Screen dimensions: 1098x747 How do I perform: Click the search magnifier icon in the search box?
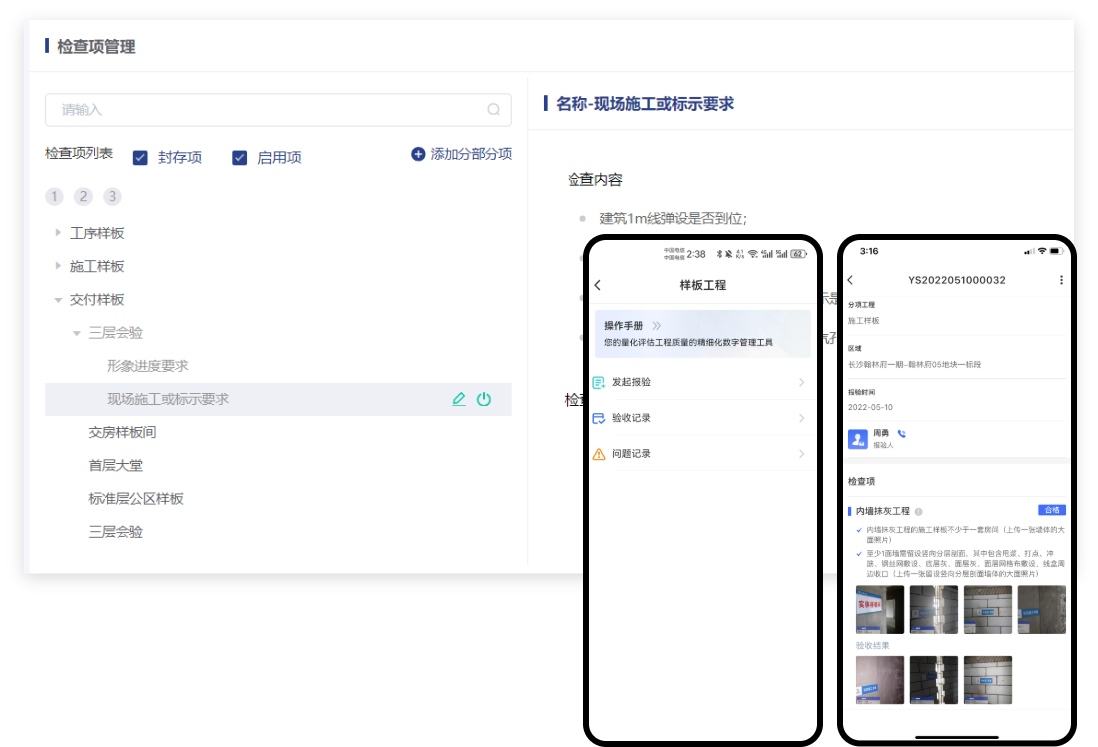494,109
